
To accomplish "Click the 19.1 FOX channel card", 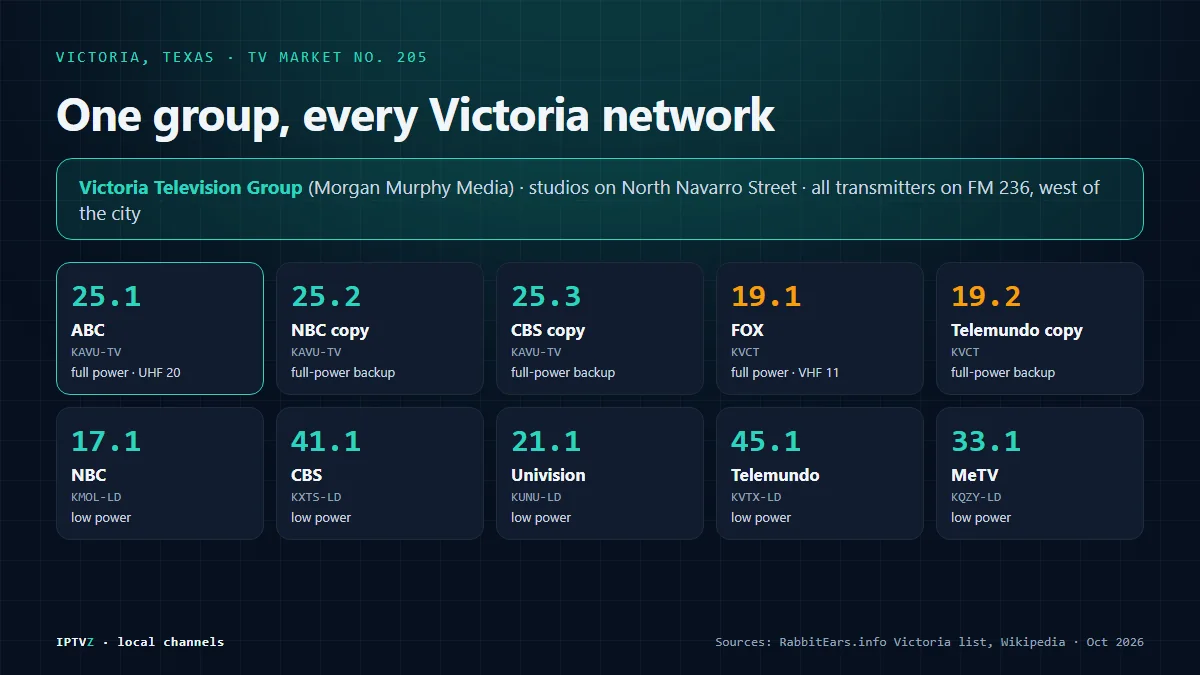I will tap(820, 328).
